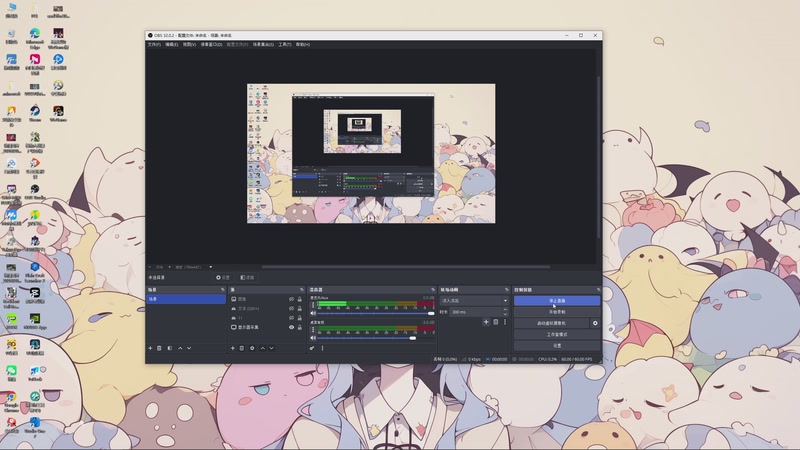This screenshot has width=800, height=450.
Task: Open the 帮助(H) menu
Action: (303, 44)
